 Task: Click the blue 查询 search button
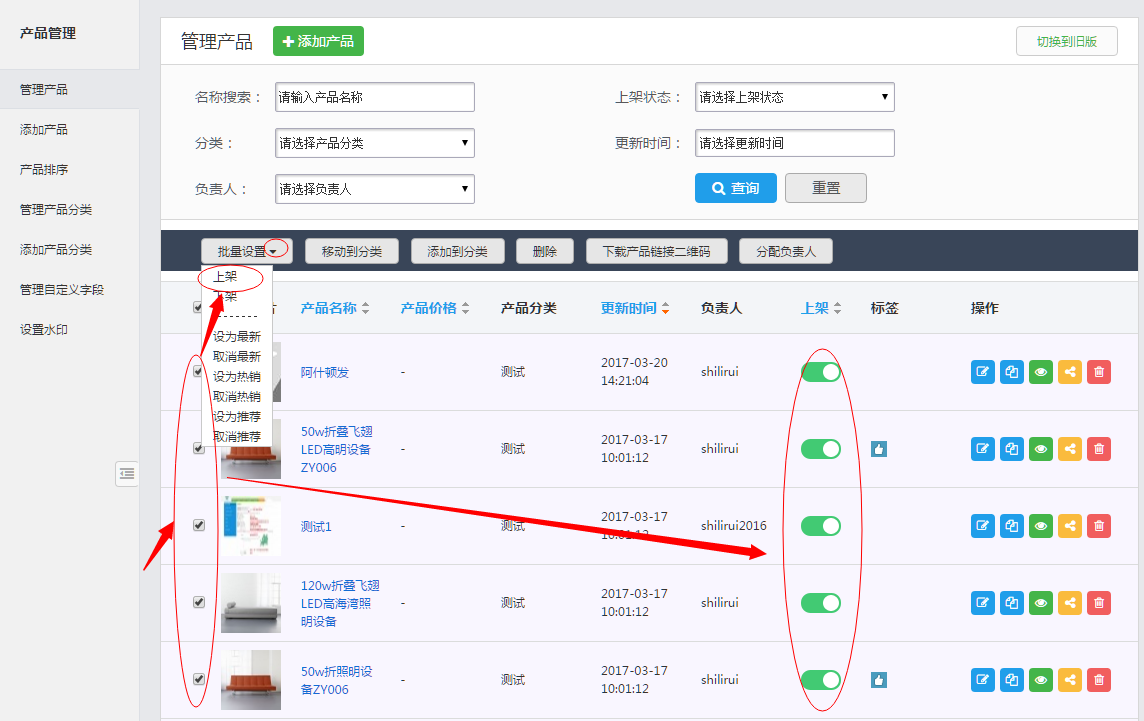click(735, 188)
